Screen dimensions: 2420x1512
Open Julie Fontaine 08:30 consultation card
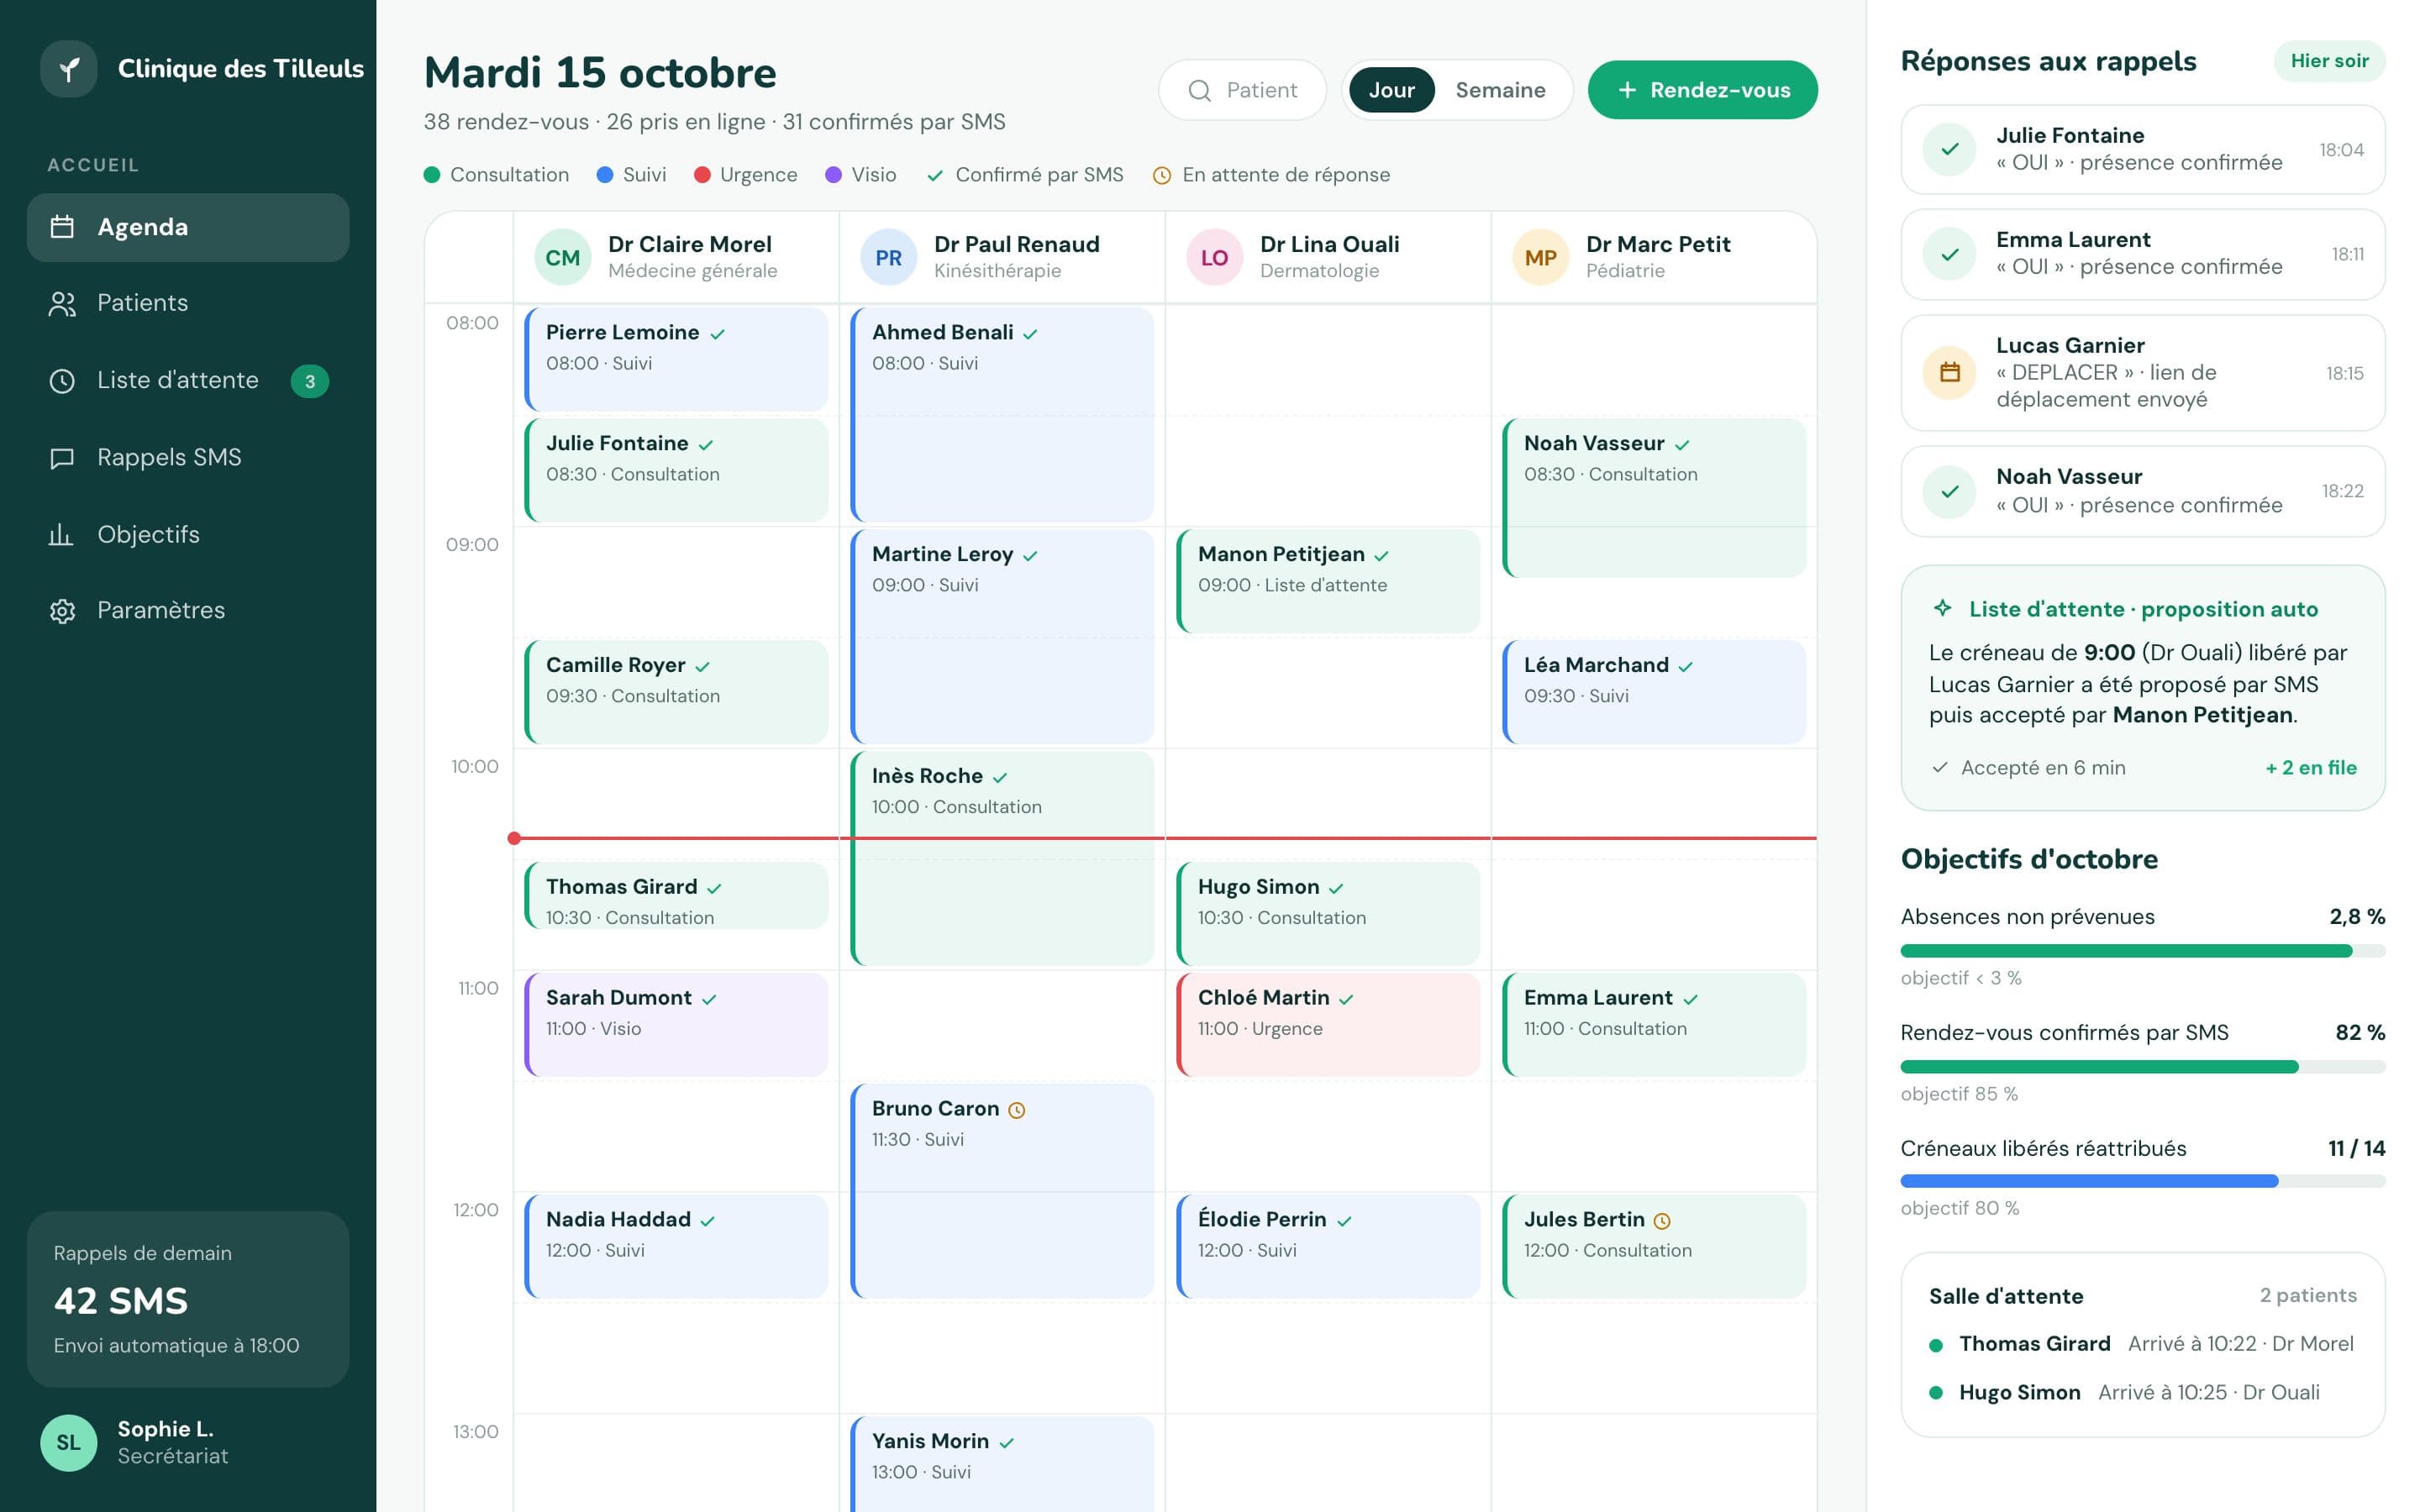pyautogui.click(x=676, y=470)
